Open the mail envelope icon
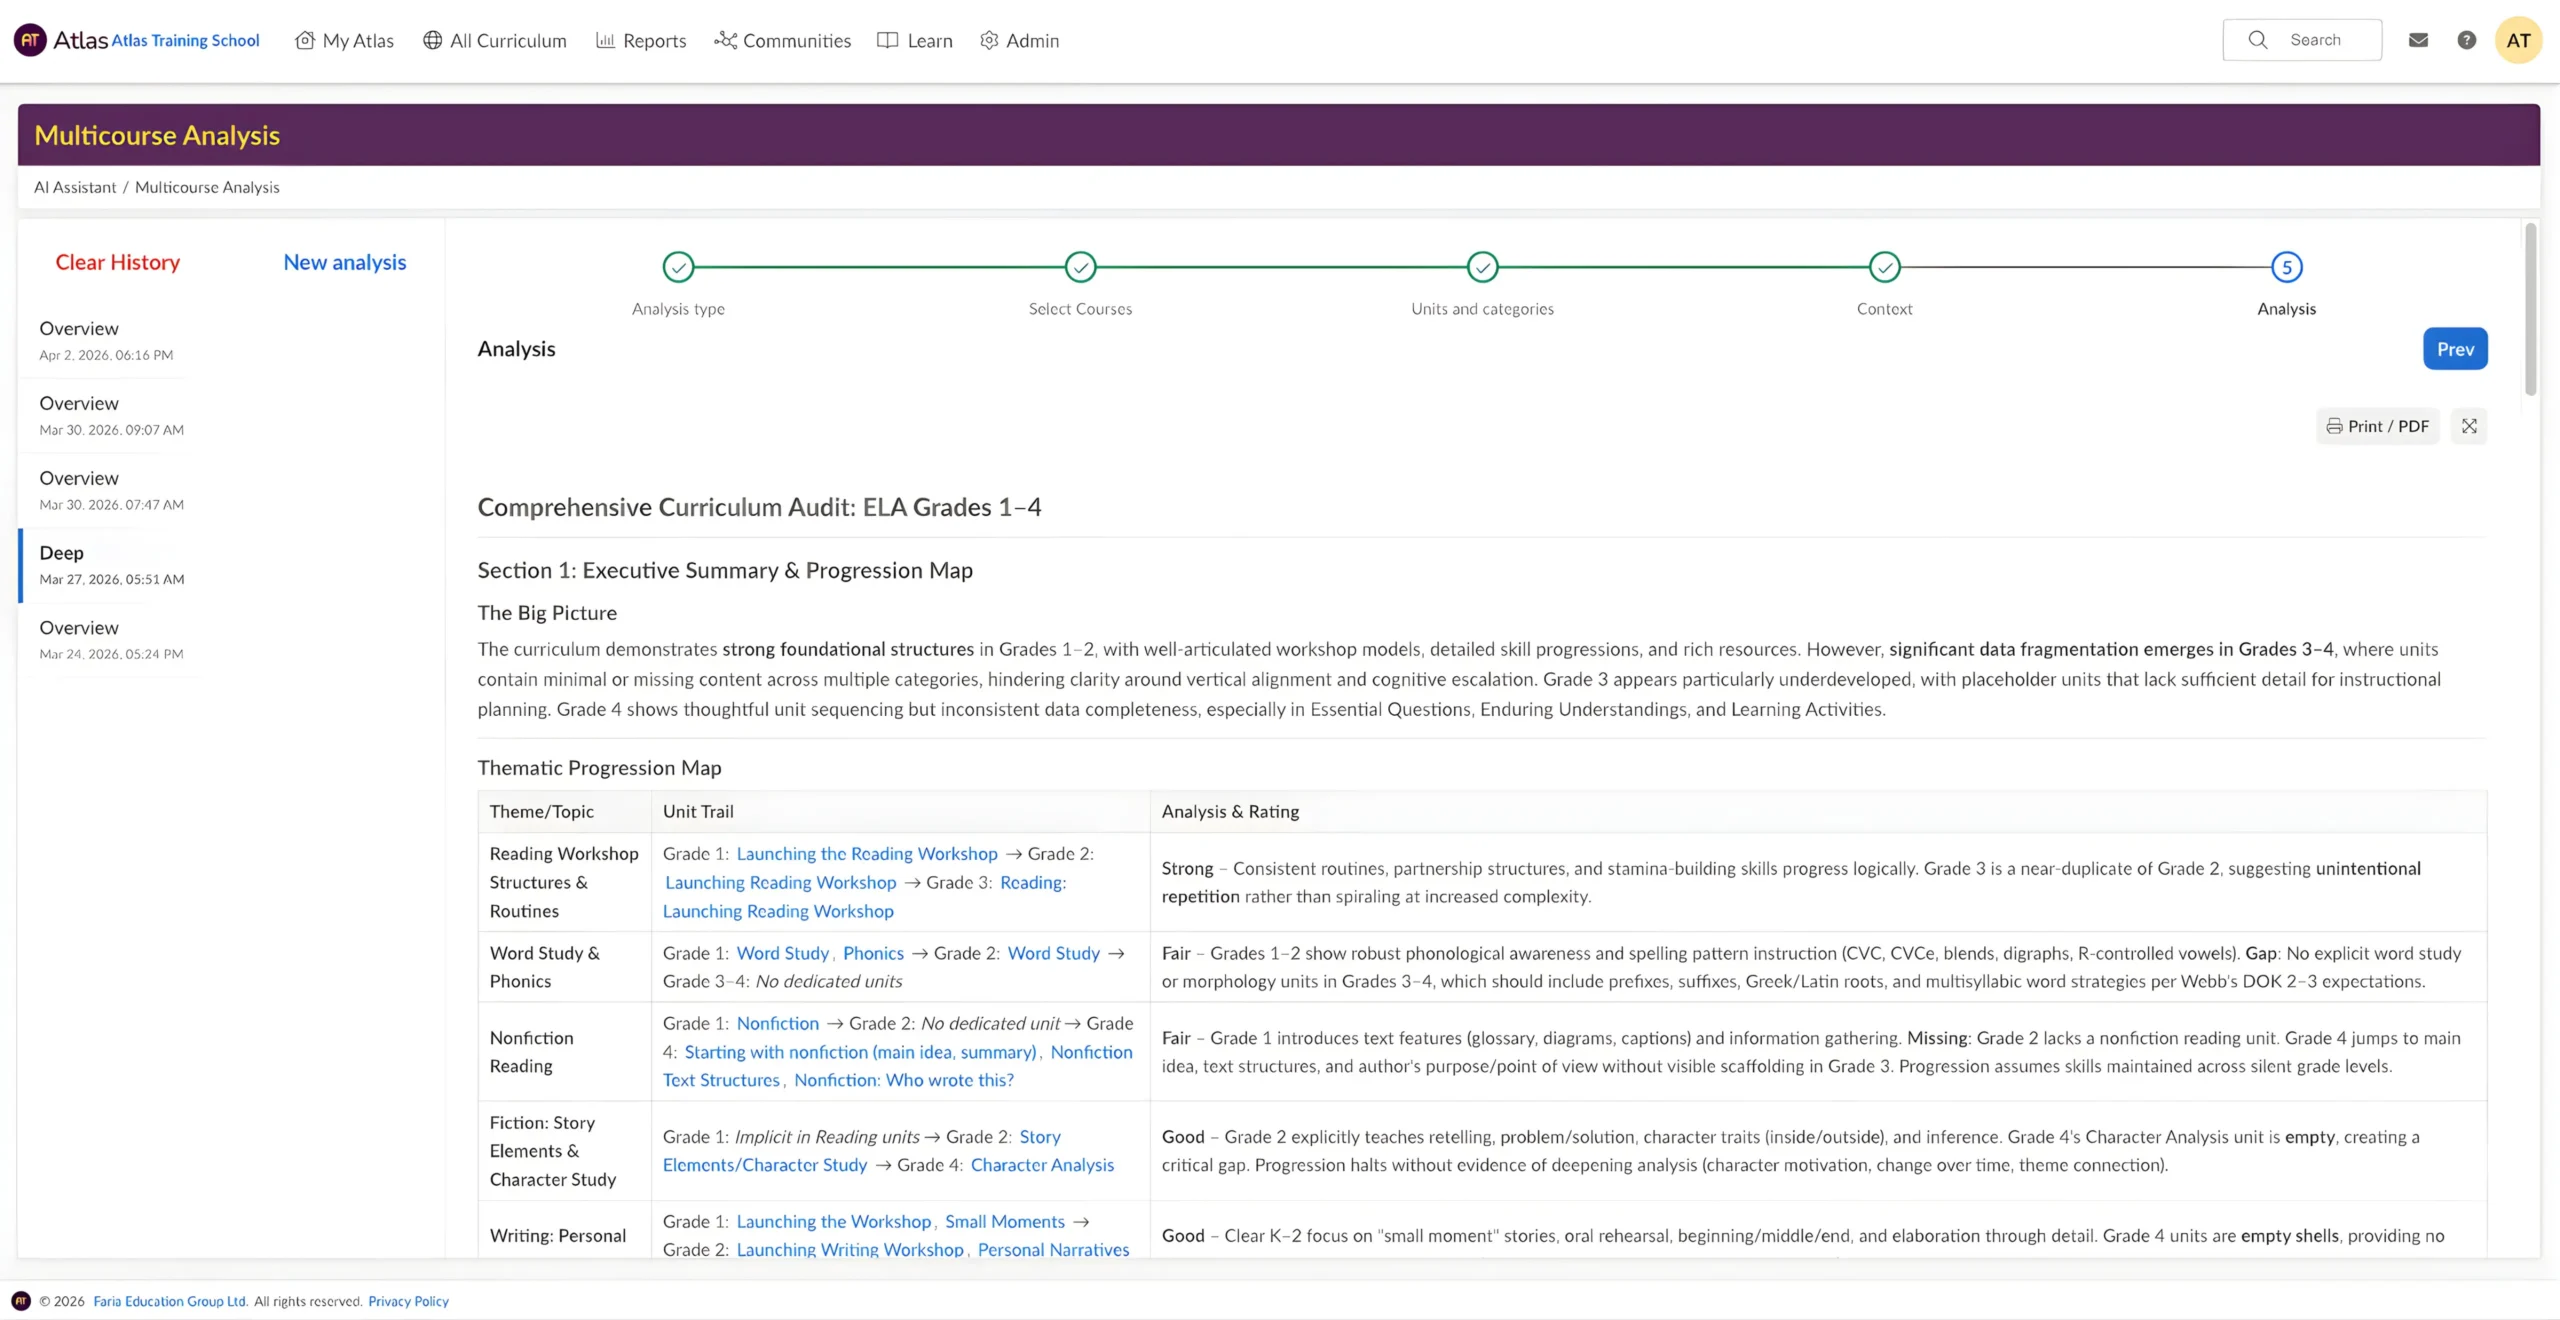 [x=2418, y=40]
